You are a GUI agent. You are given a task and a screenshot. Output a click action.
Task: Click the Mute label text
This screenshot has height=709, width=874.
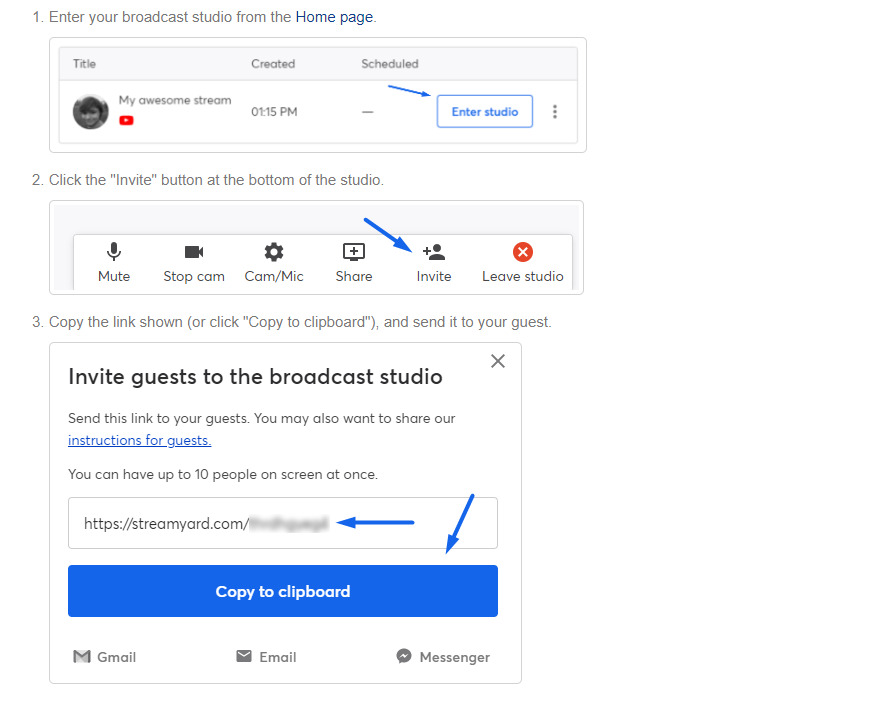coord(114,276)
